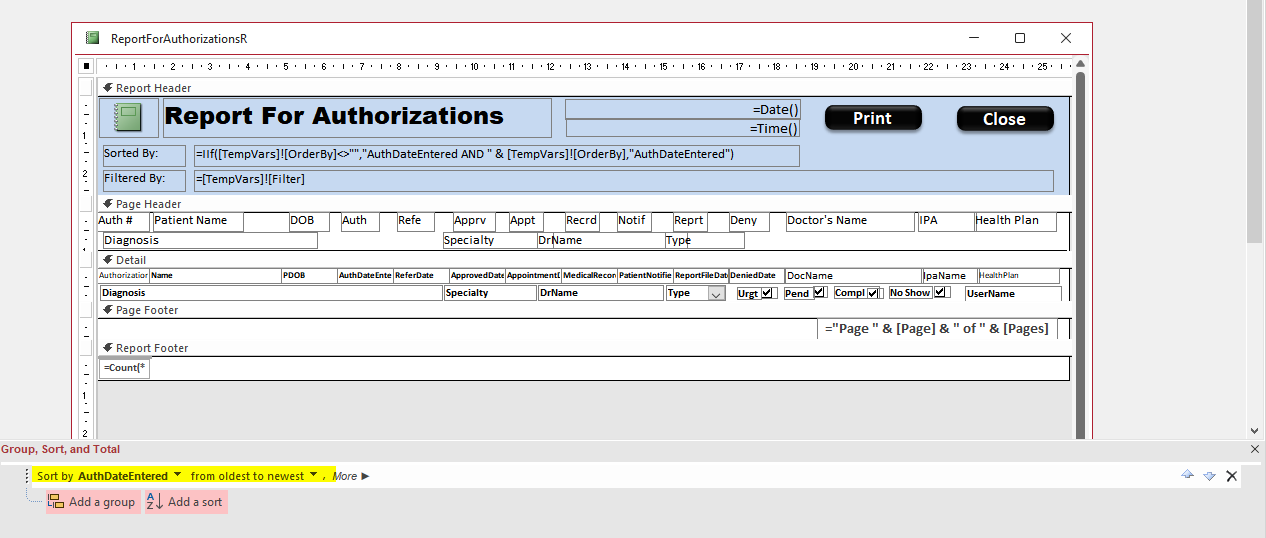Toggle the Urgt checkbox in Detail
The image size is (1266, 538).
click(x=768, y=293)
